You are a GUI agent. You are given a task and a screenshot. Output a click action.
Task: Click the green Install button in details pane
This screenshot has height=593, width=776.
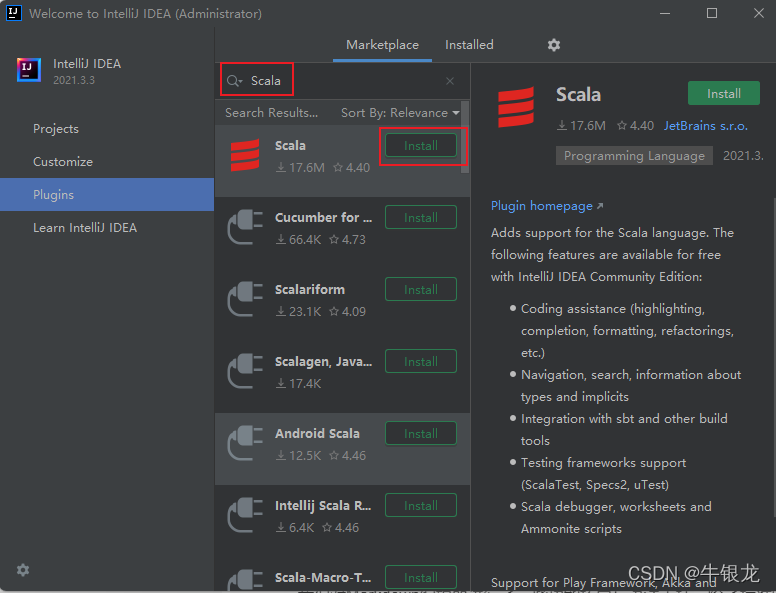point(724,93)
